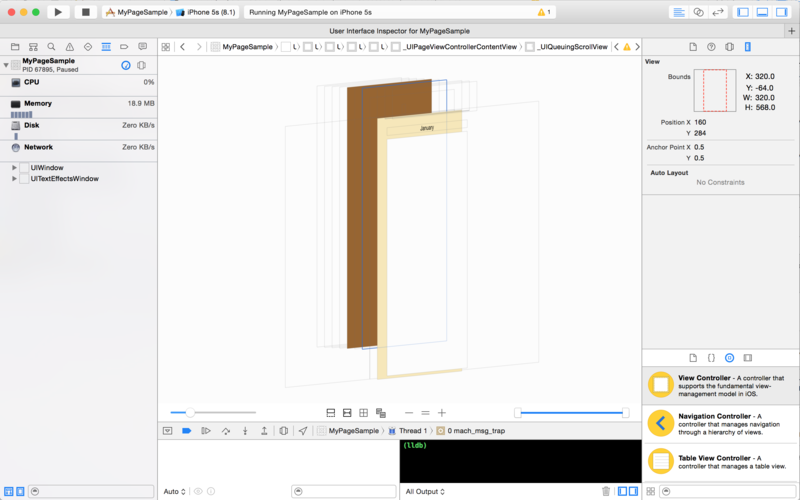Toggle show clipped content button
The height and width of the screenshot is (500, 800).
click(331, 413)
